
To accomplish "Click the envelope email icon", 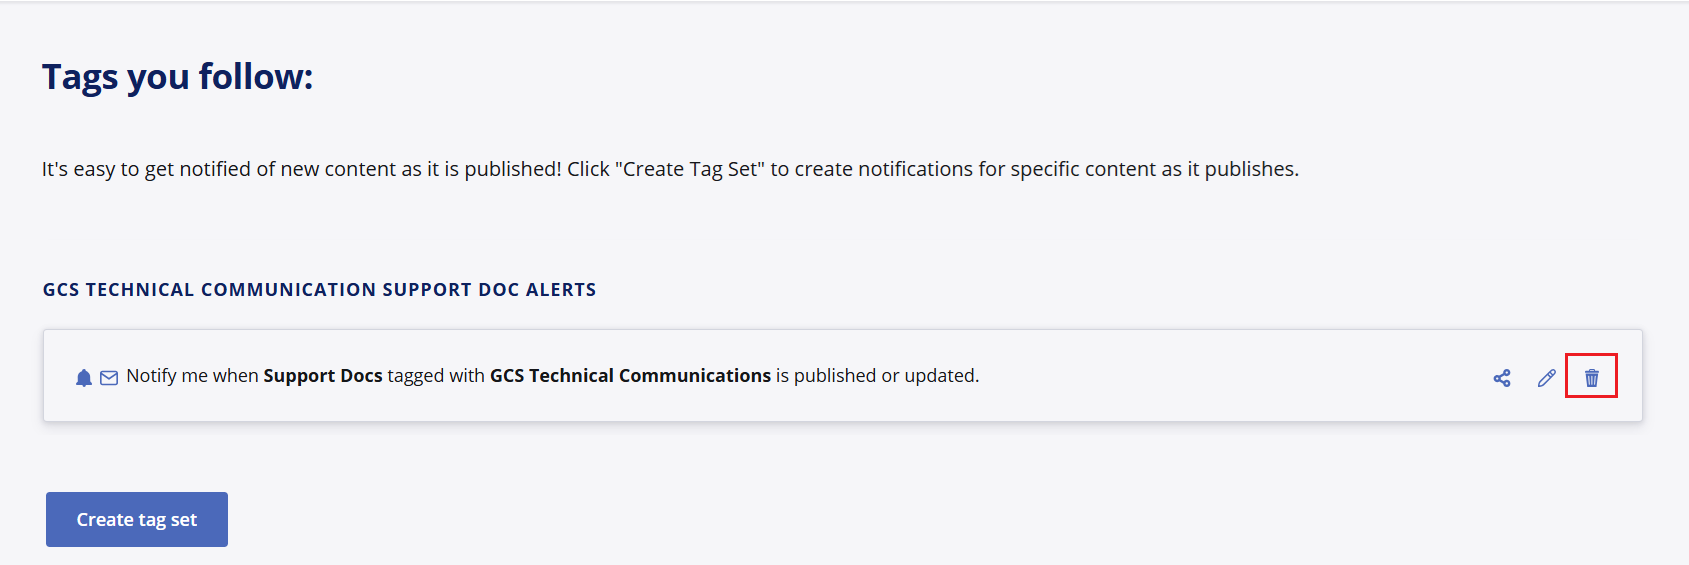I will pyautogui.click(x=109, y=377).
